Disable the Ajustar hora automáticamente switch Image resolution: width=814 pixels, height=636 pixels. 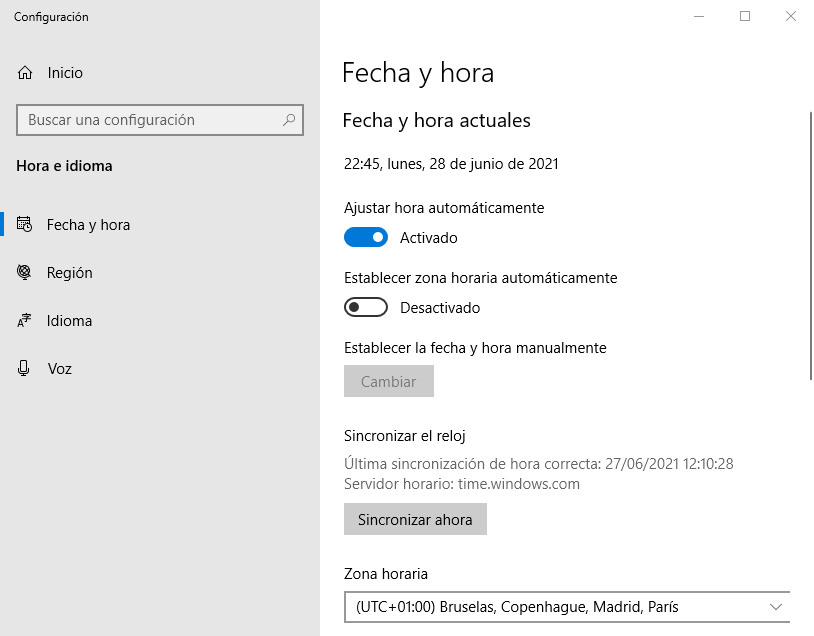coord(366,238)
